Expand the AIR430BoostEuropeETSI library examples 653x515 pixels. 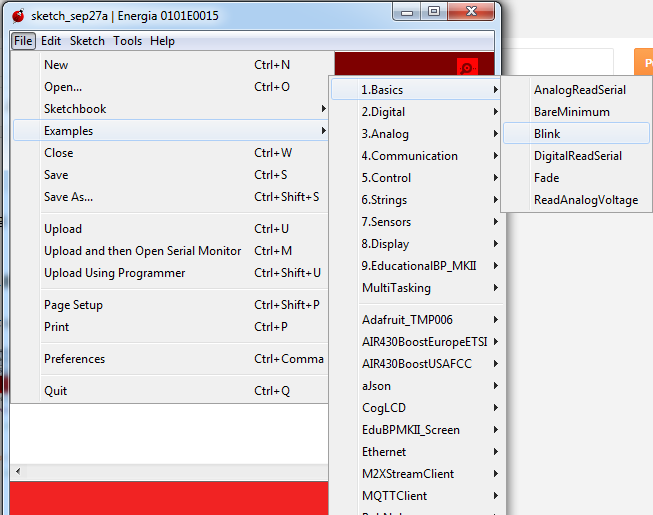click(x=416, y=342)
